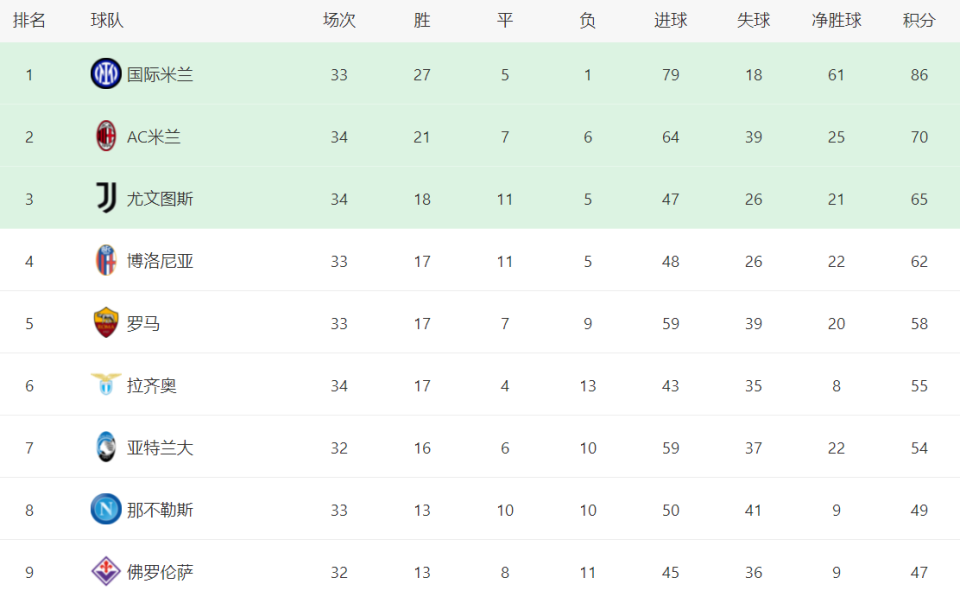Viewport: 960px width, 597px height.
Task: Click the AC Milan club crest
Action: tap(106, 136)
